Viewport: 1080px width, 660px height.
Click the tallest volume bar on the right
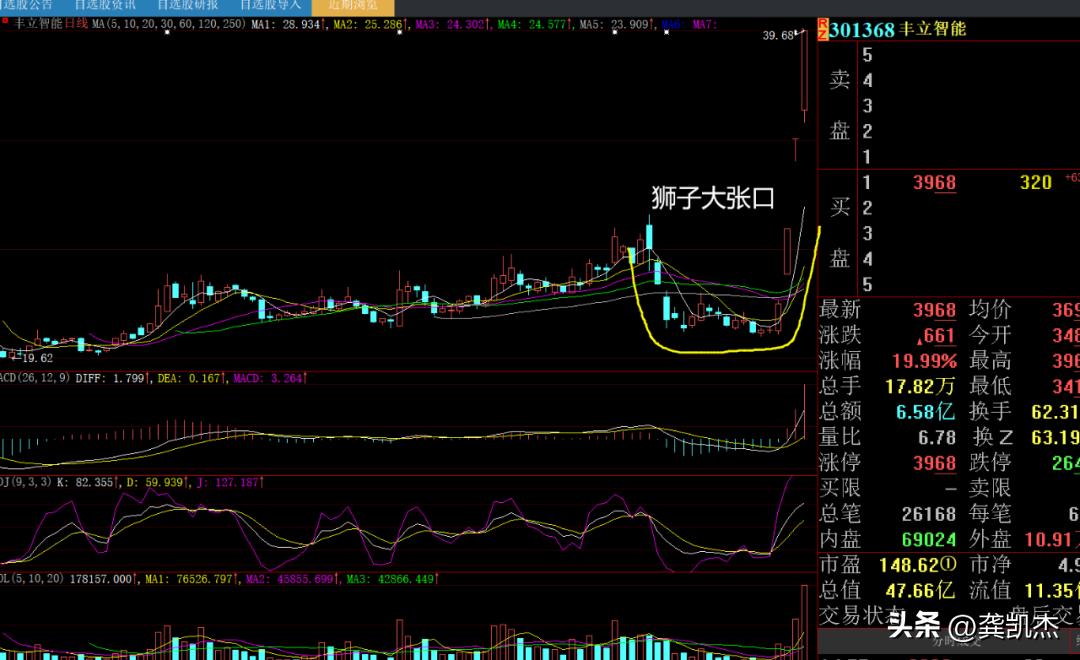[804, 622]
